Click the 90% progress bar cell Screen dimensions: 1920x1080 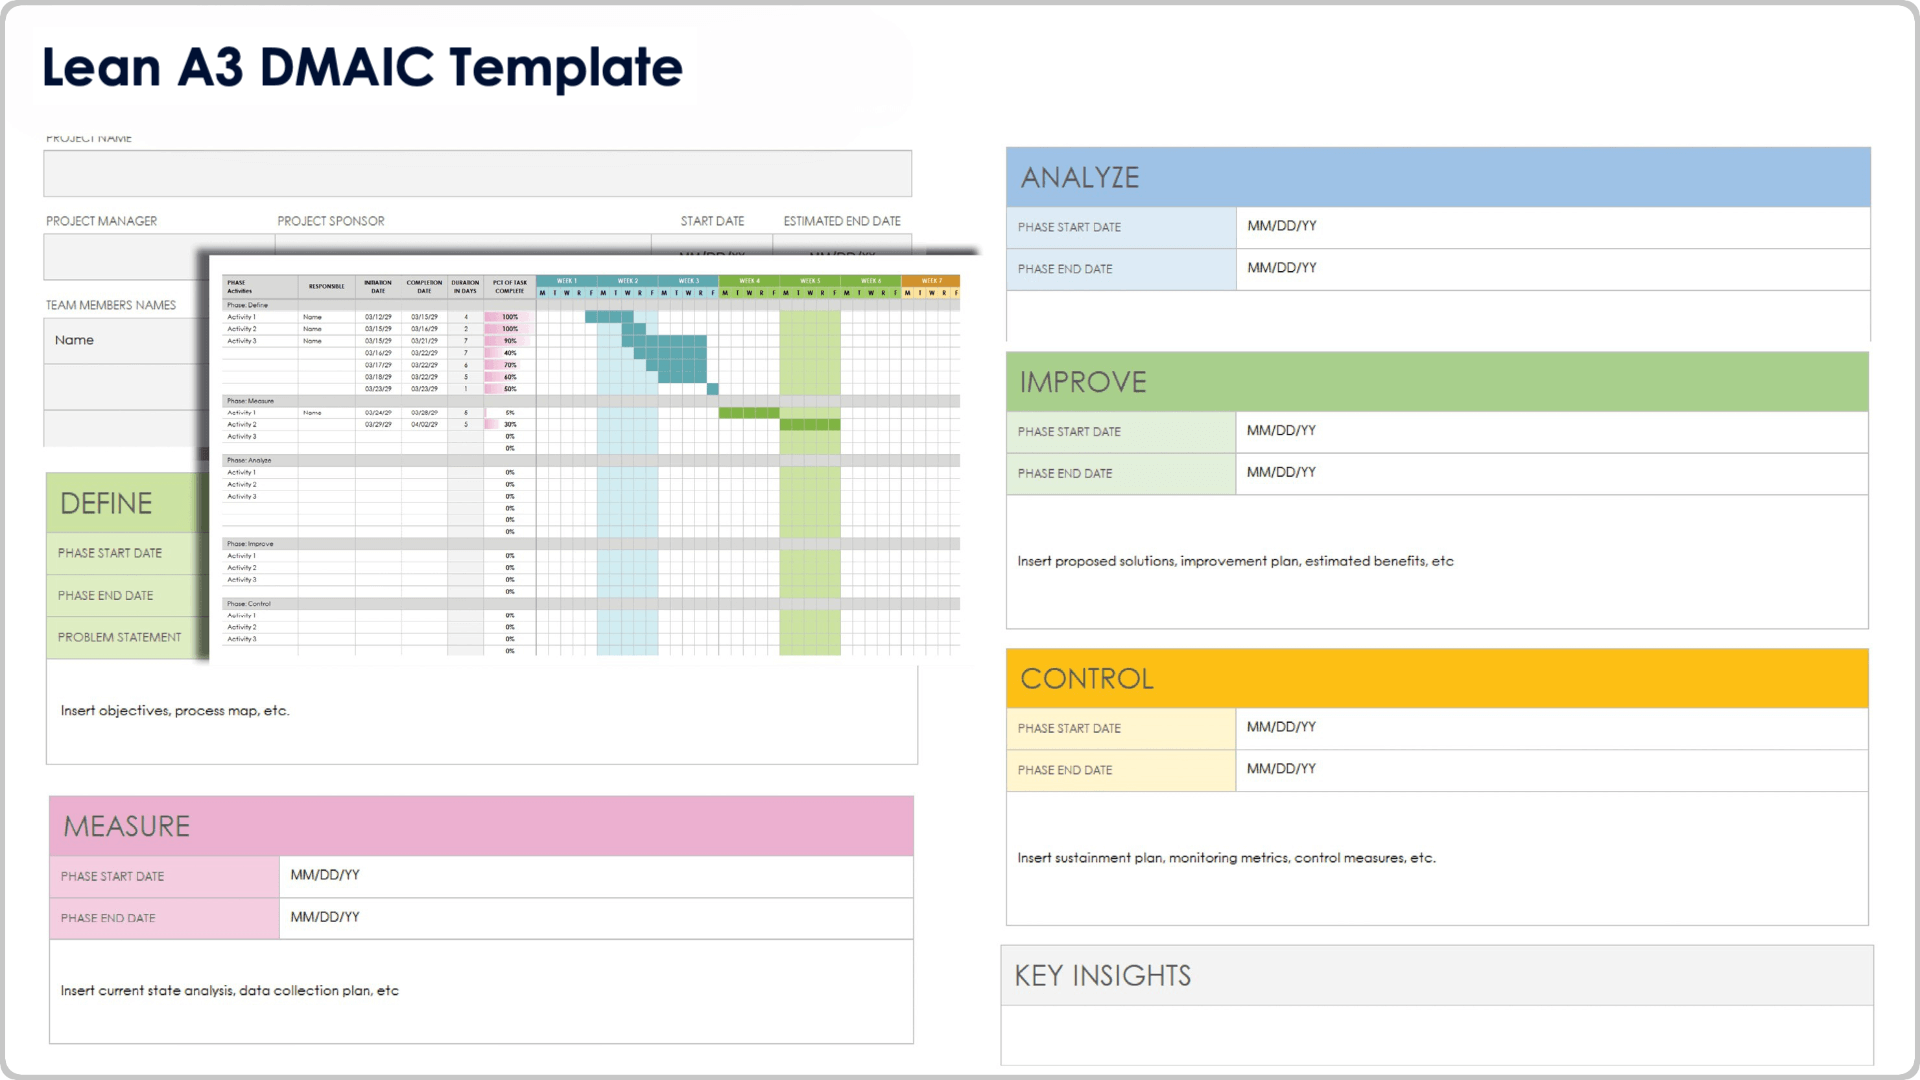[x=509, y=341]
